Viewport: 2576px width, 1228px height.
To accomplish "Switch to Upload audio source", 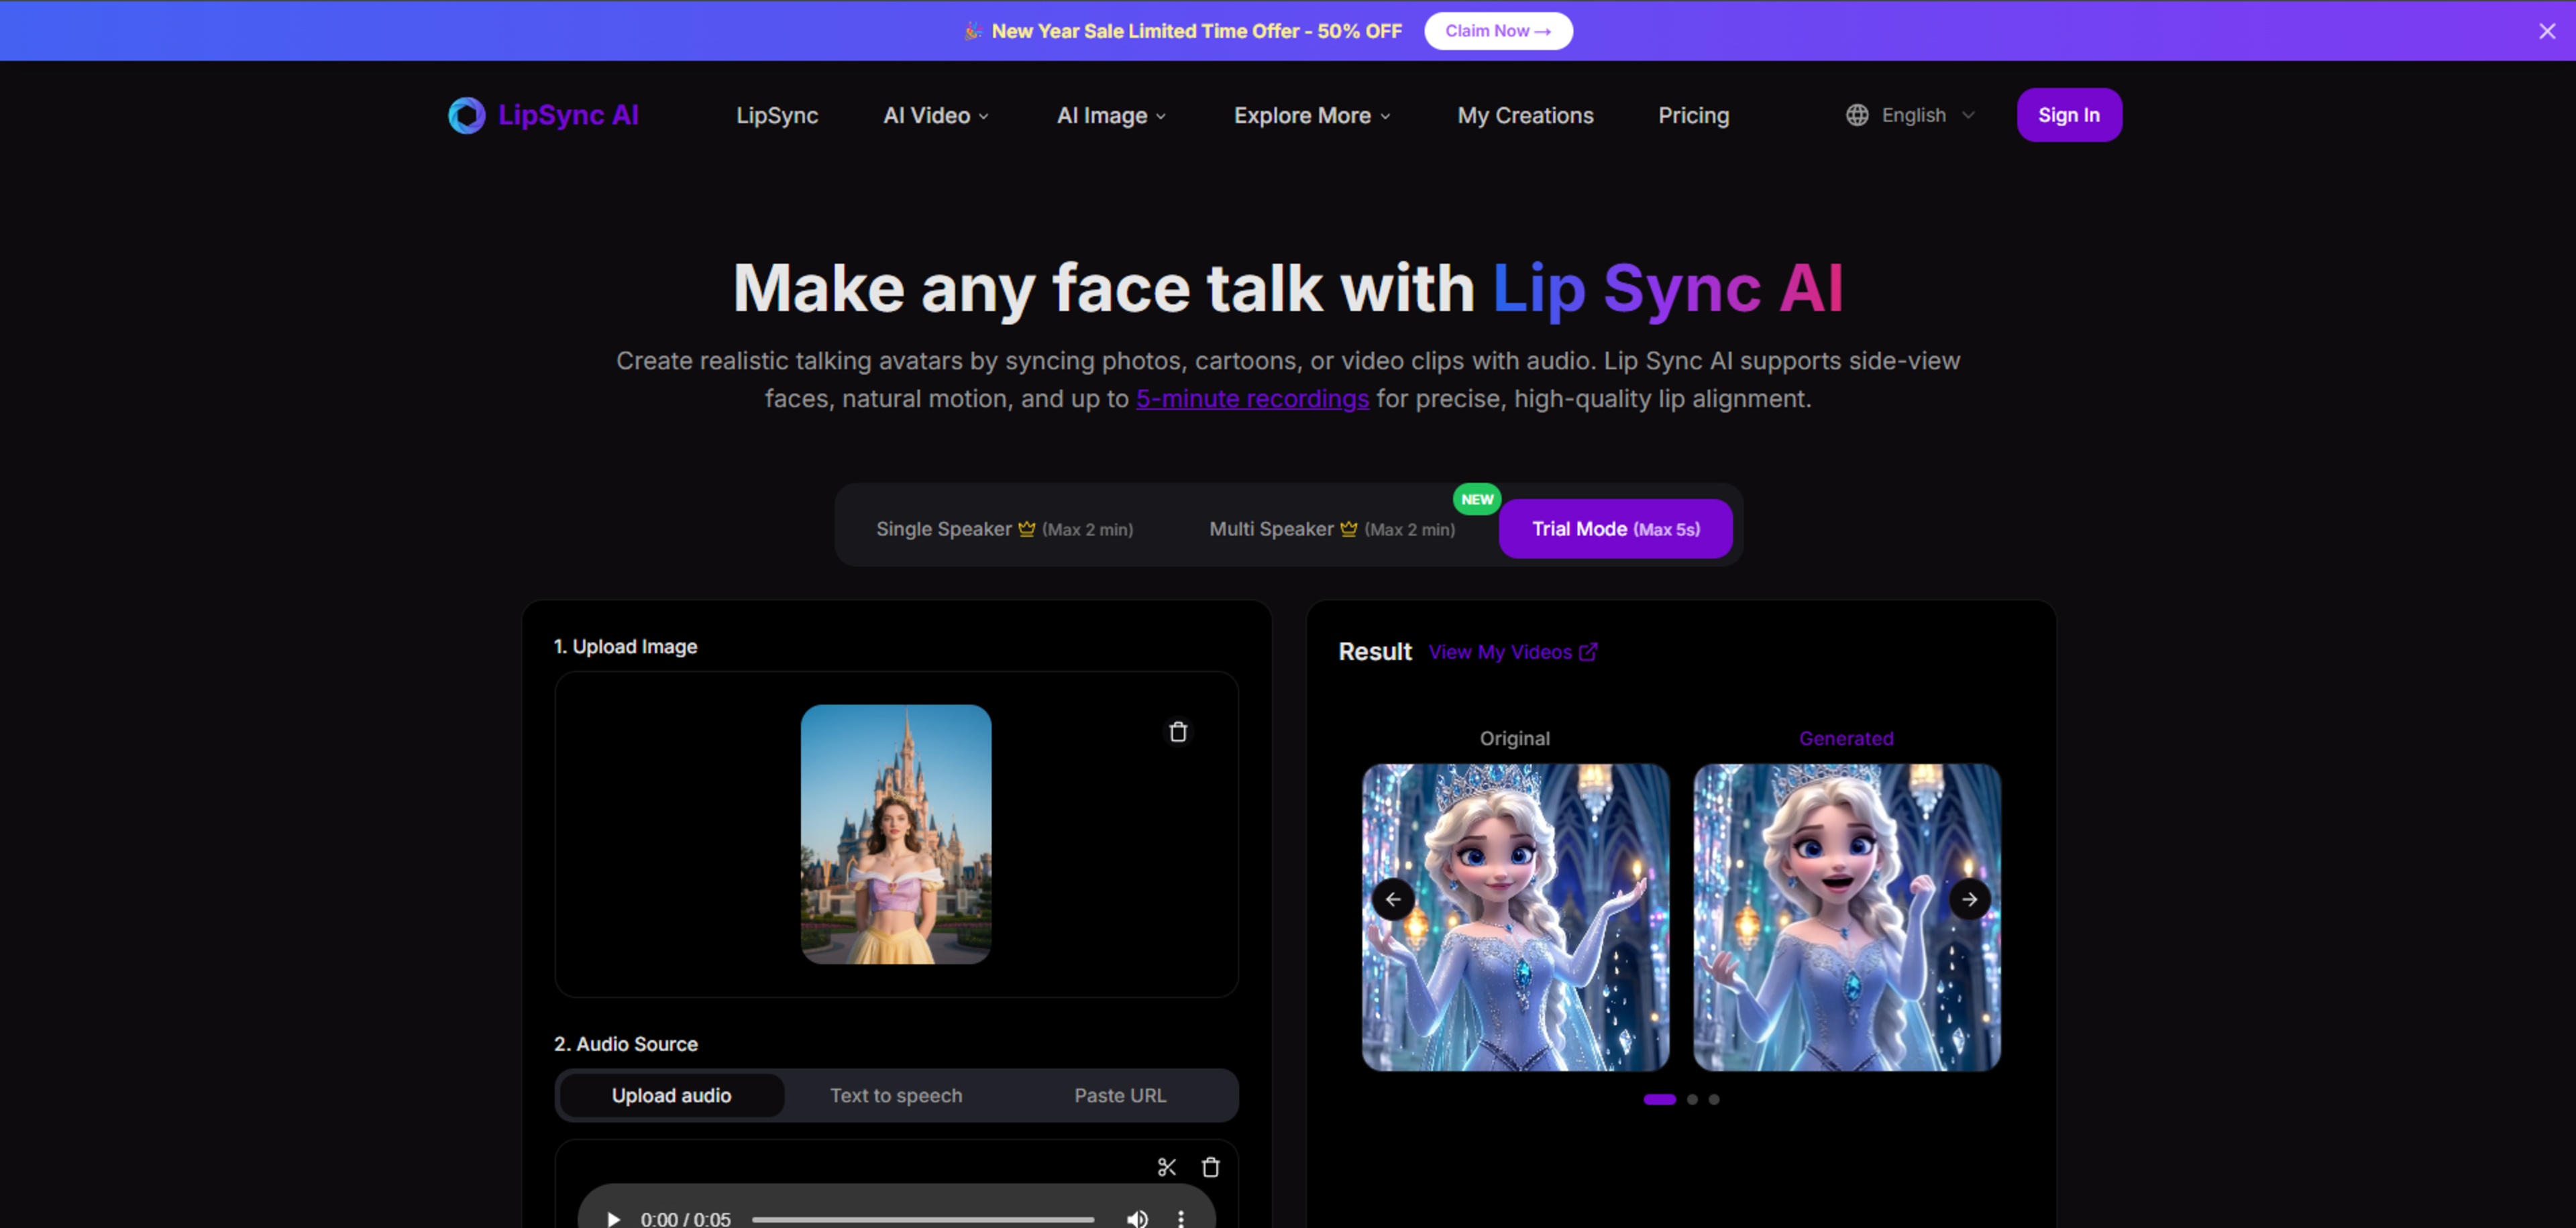I will (x=671, y=1095).
